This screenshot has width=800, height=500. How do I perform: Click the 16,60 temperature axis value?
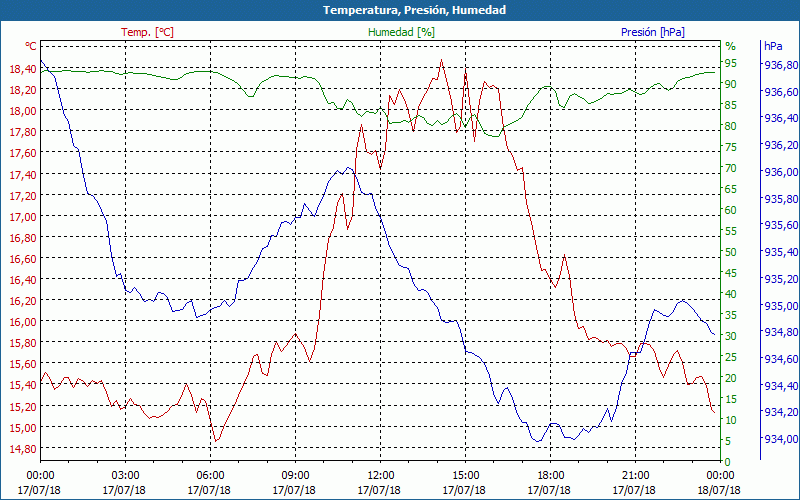(22, 259)
